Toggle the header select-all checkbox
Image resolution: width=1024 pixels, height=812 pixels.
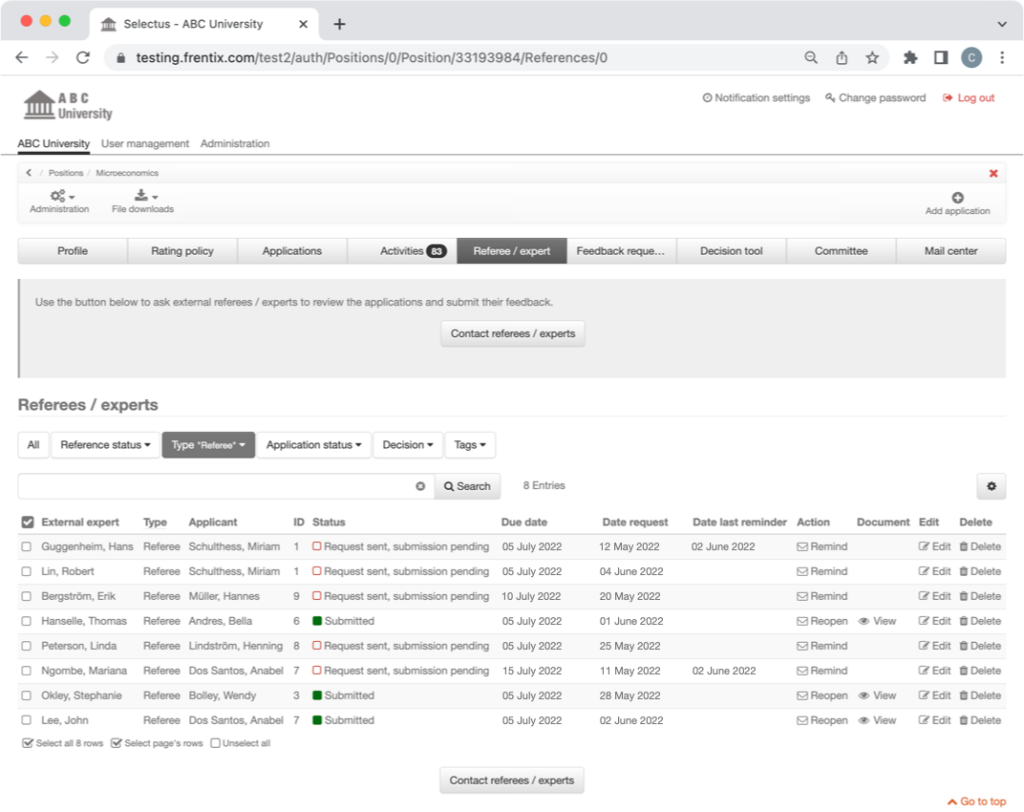[x=27, y=522]
